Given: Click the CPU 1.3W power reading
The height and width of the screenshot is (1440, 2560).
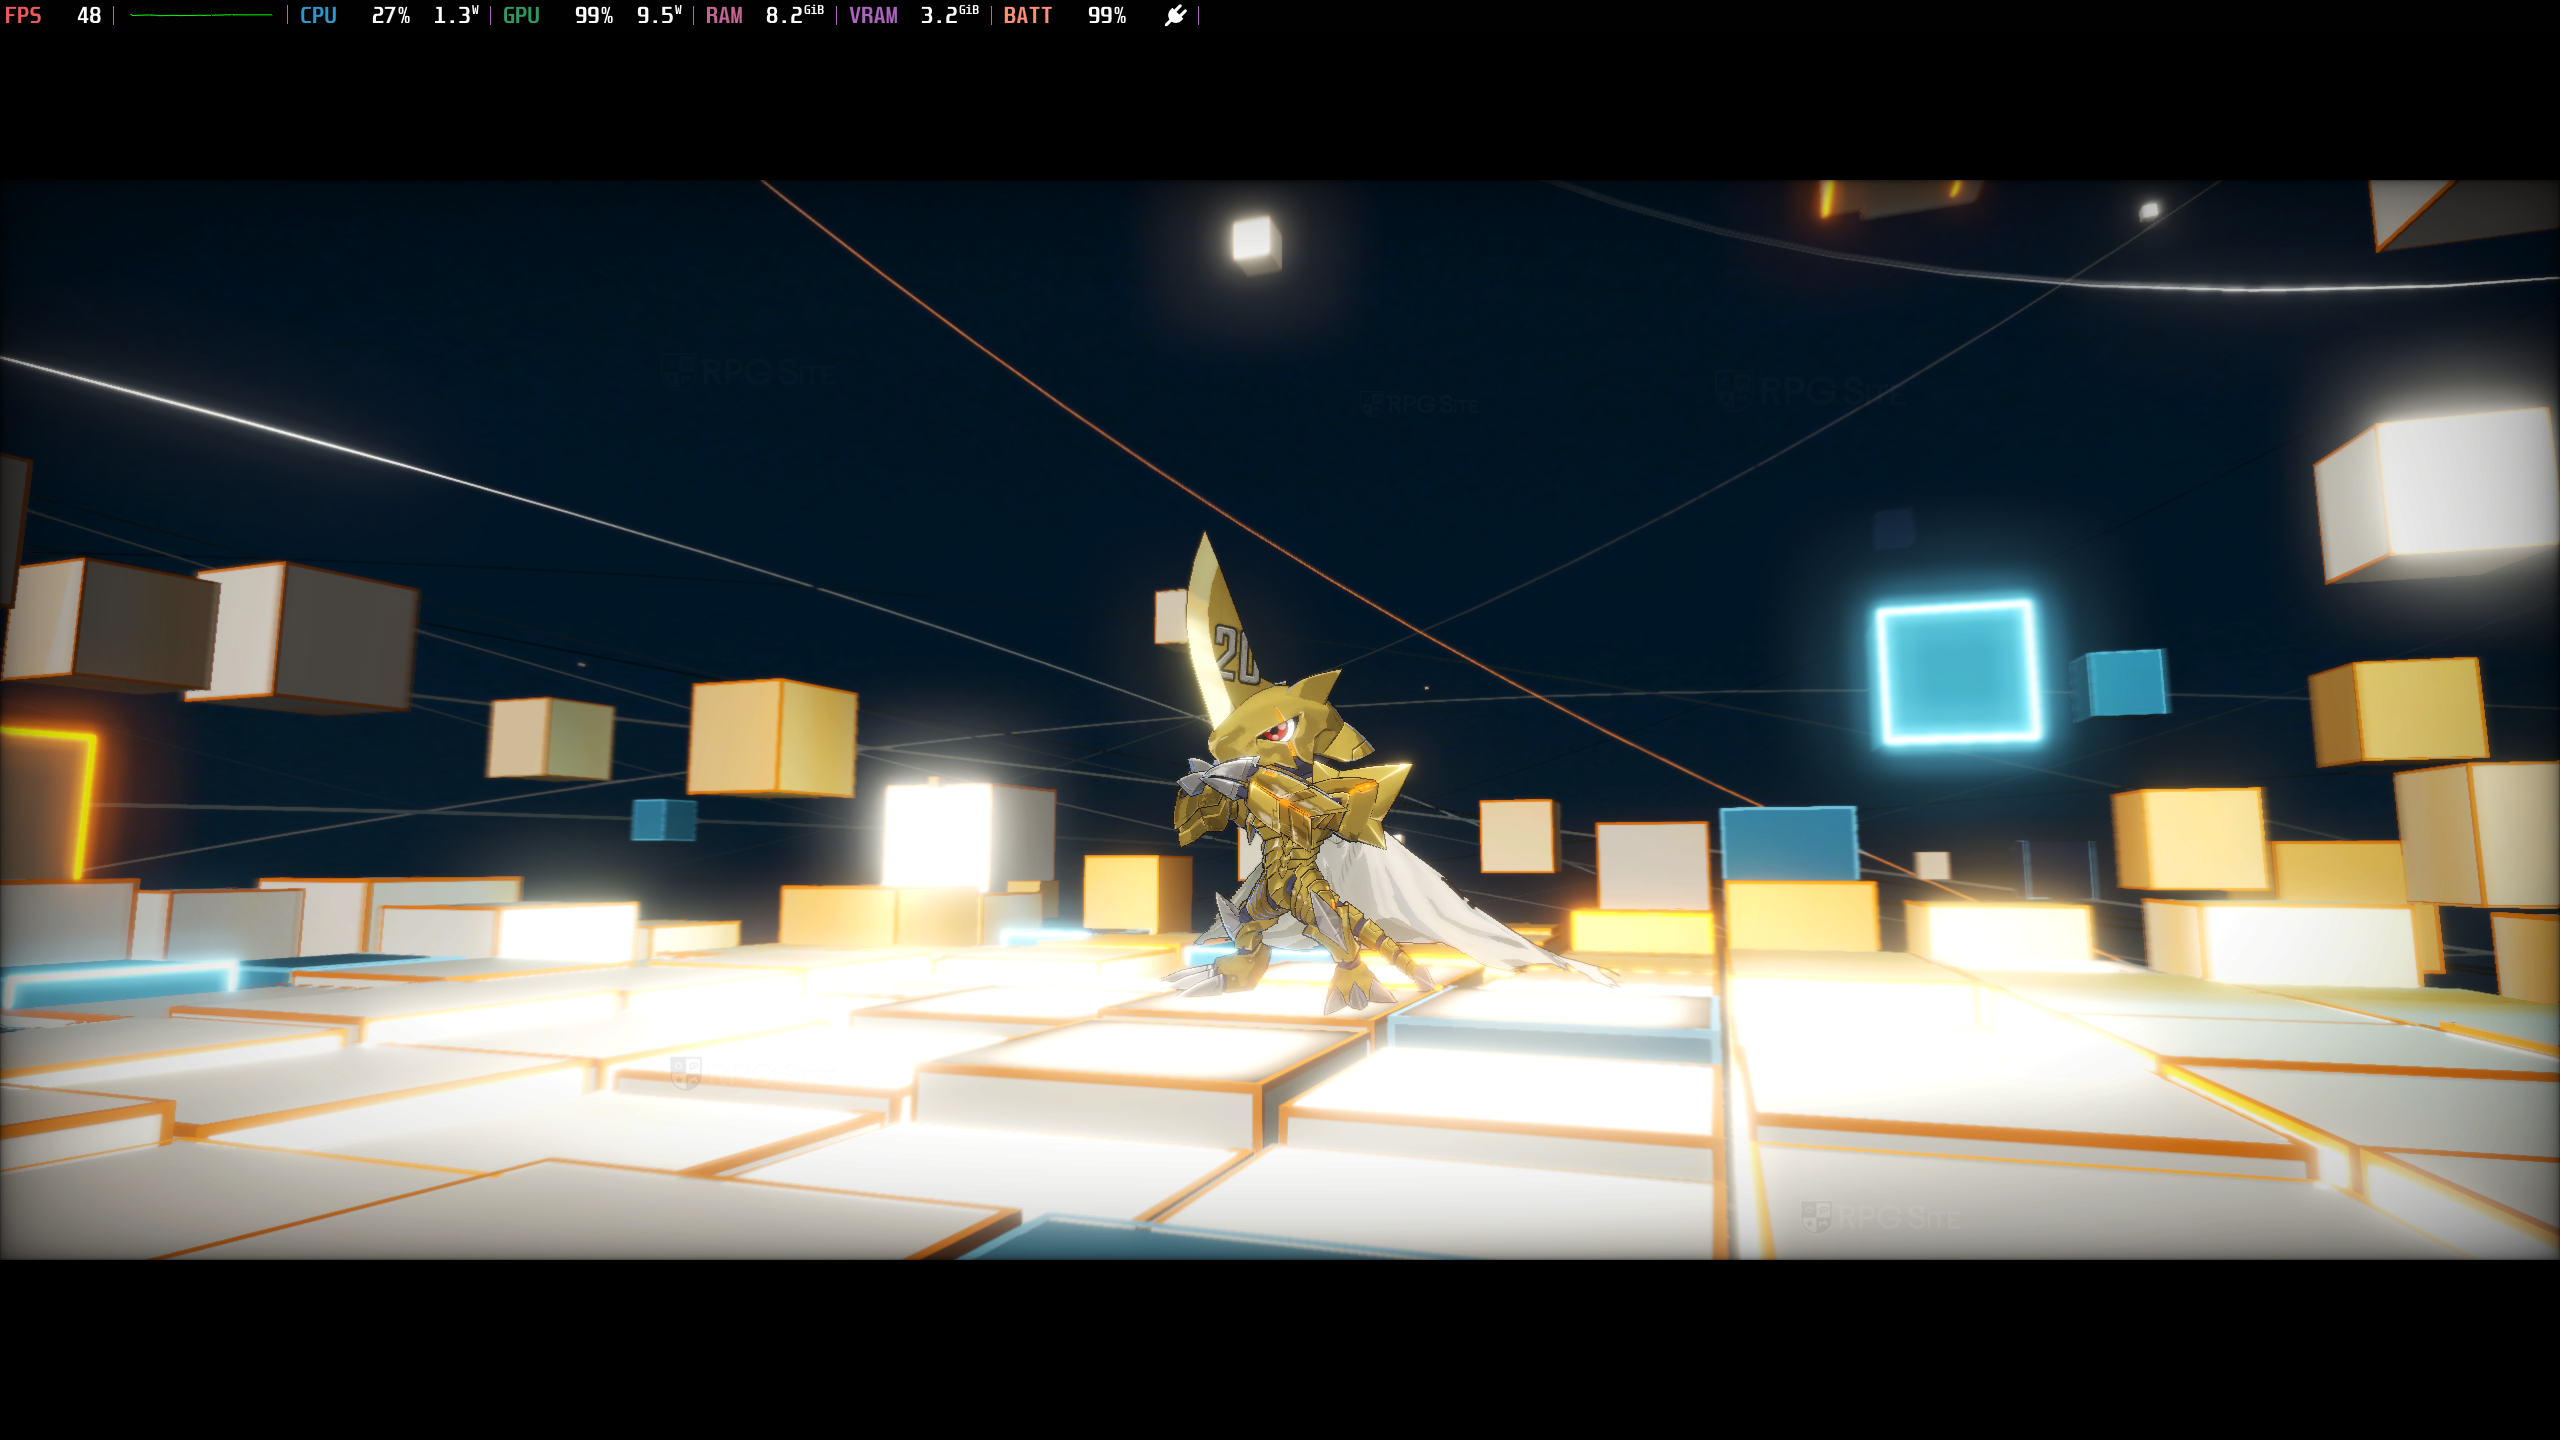Looking at the screenshot, I should click(455, 15).
